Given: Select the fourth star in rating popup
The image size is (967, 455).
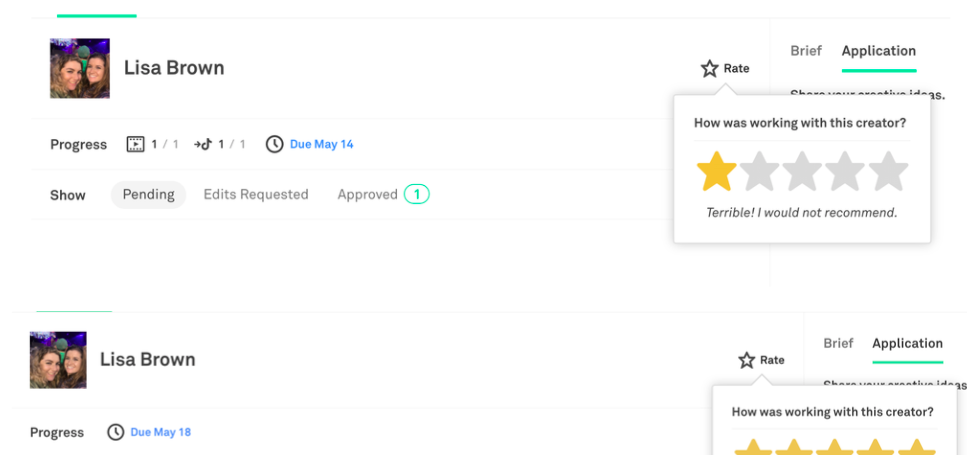Looking at the screenshot, I should 845,172.
